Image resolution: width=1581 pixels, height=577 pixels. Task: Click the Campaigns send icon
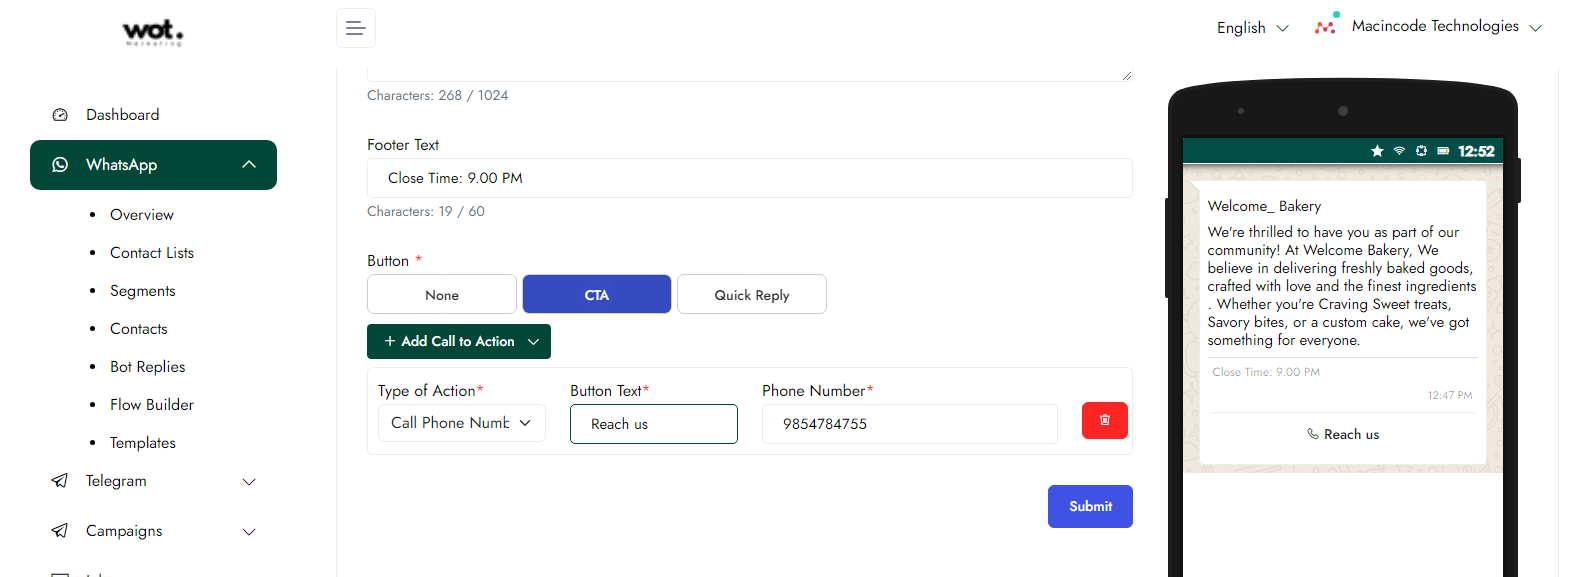[x=60, y=531]
